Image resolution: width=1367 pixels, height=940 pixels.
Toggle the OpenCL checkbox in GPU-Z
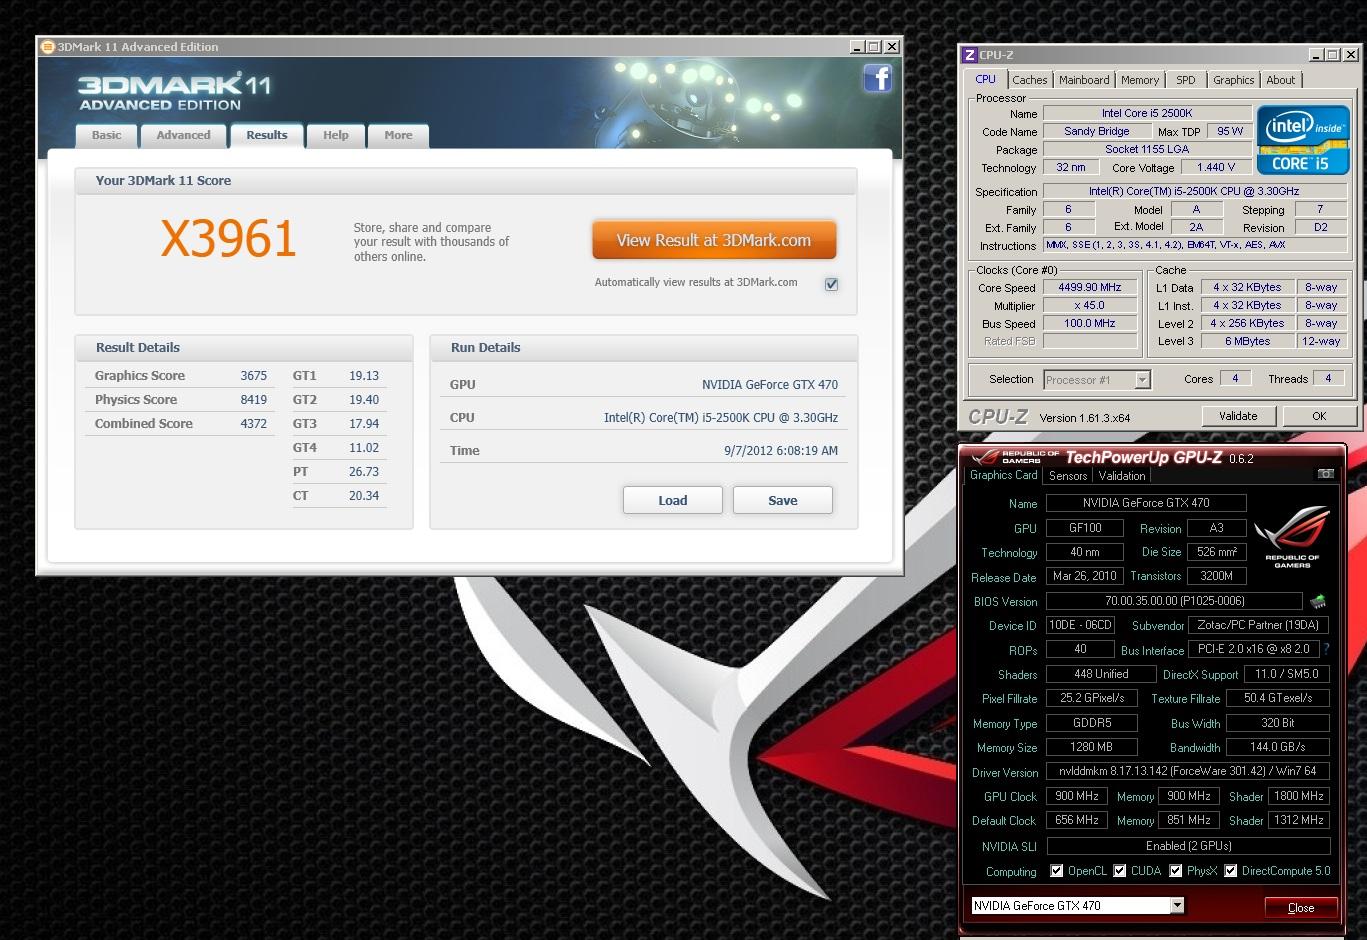pos(1056,871)
